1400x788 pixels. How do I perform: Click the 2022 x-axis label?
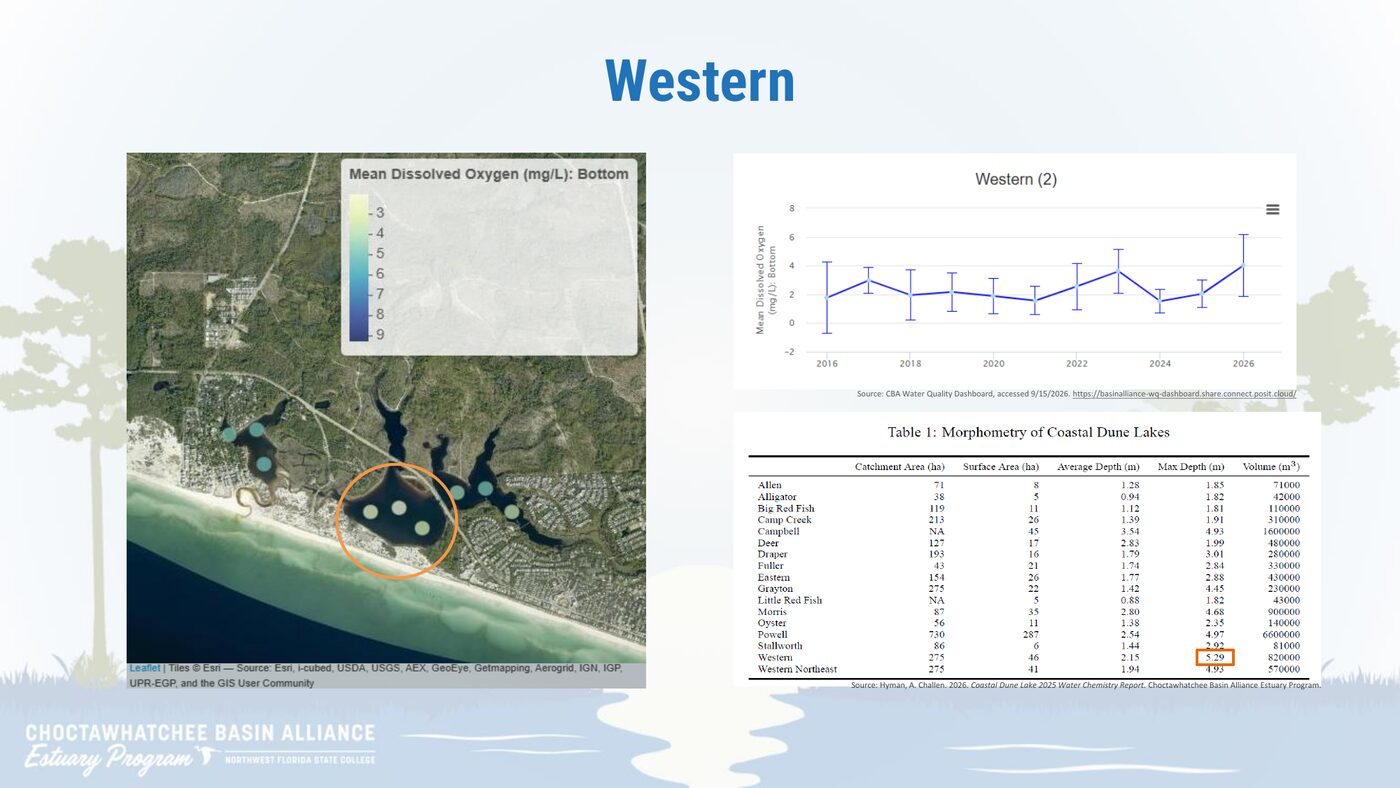point(1076,363)
